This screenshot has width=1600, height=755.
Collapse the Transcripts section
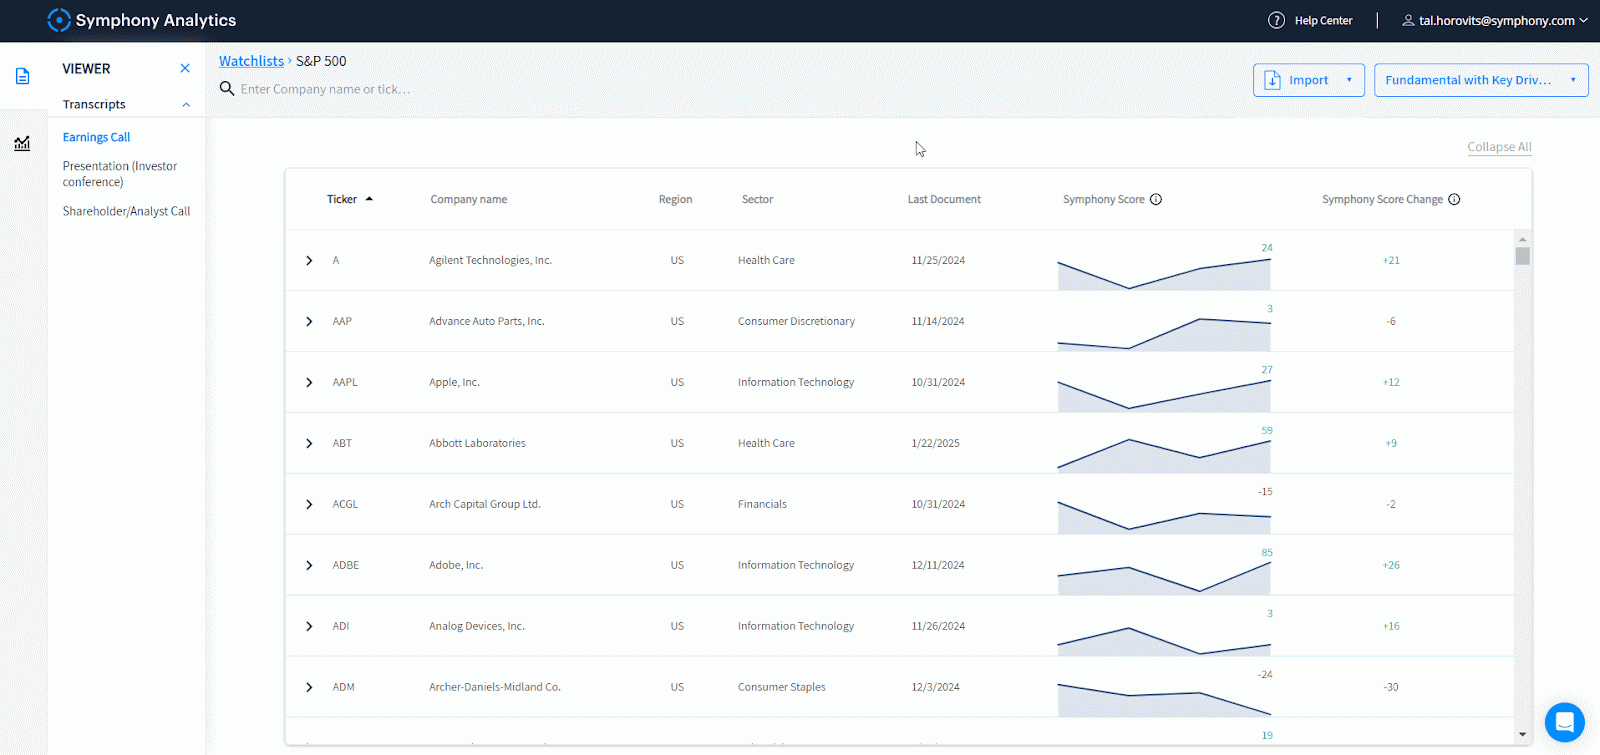click(186, 104)
